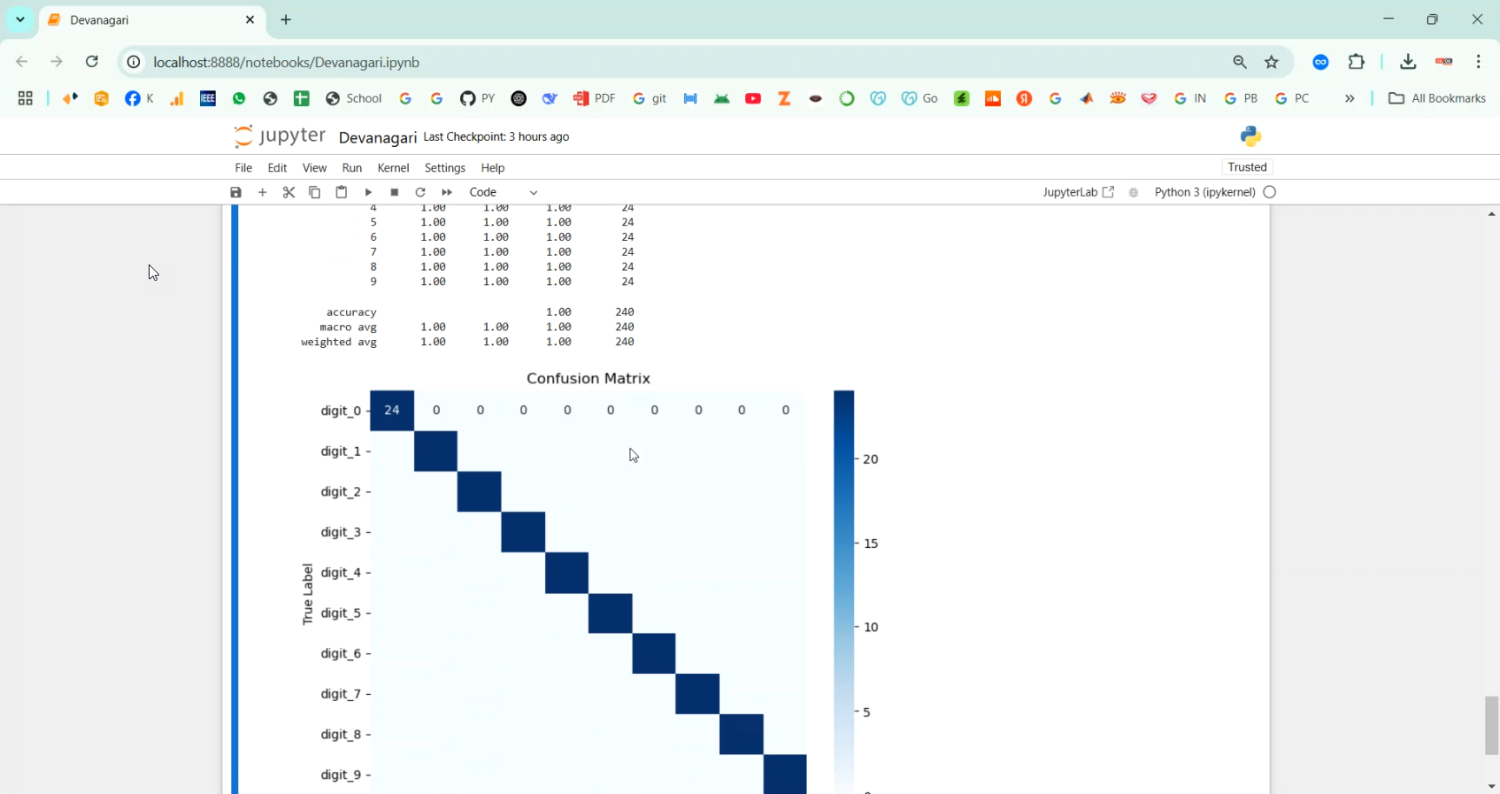1500x794 pixels.
Task: Restart the kernel using circular arrow icon
Action: click(420, 192)
